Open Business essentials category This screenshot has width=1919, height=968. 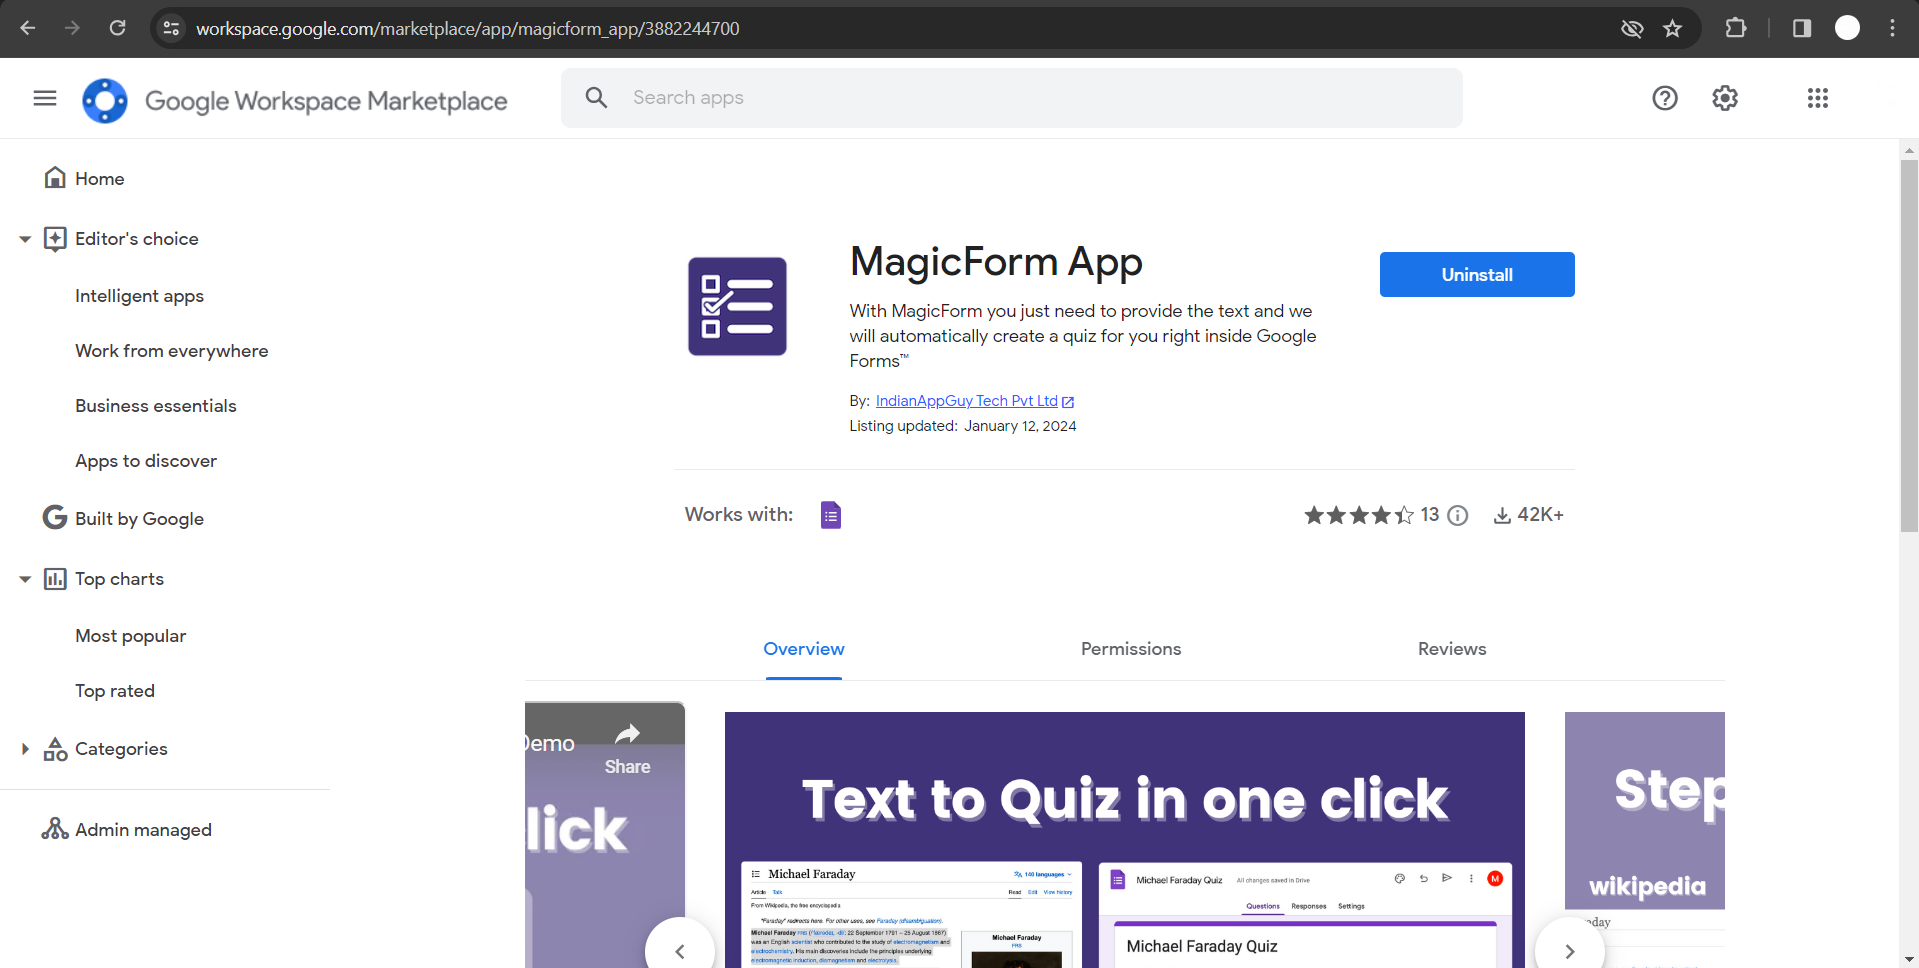click(156, 406)
